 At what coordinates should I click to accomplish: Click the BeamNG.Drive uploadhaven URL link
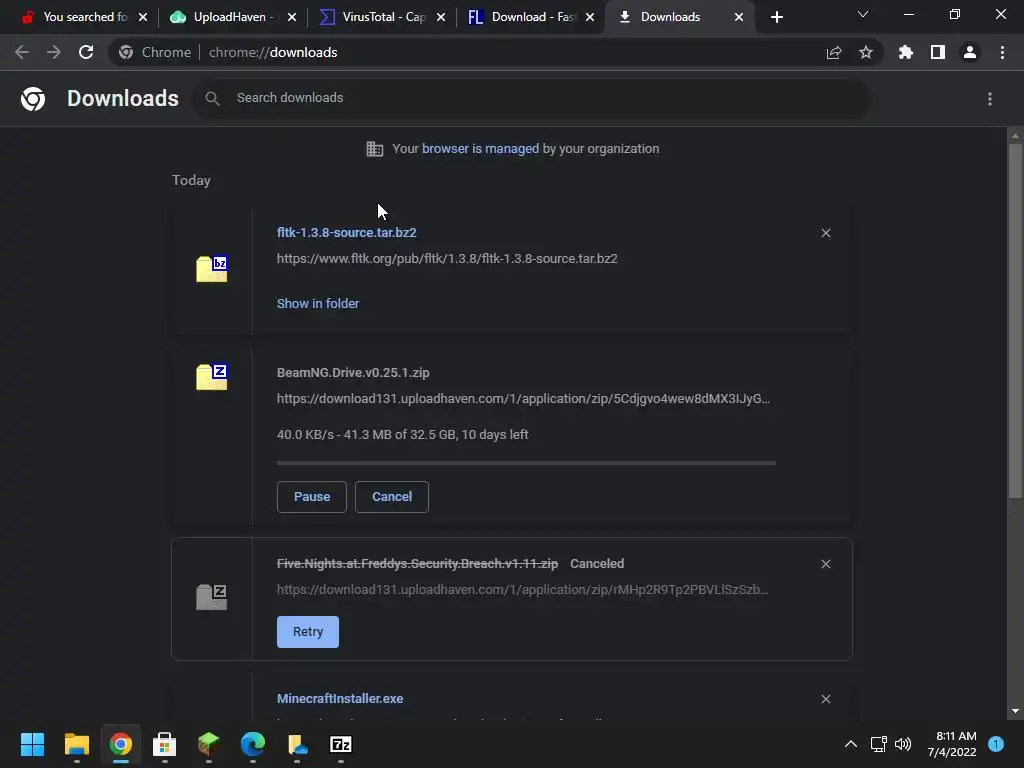[523, 398]
